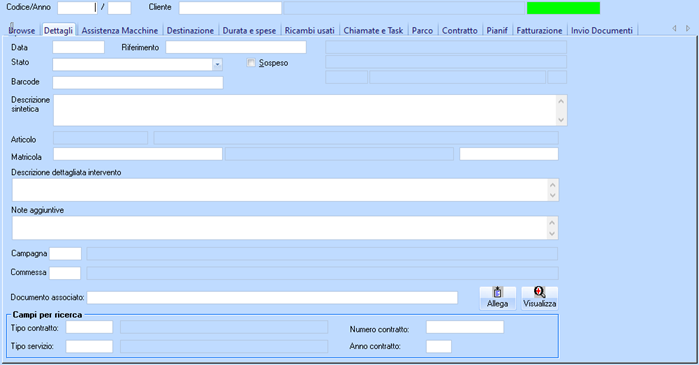
Task: Toggle the Sospeso checkbox
Action: tap(251, 63)
